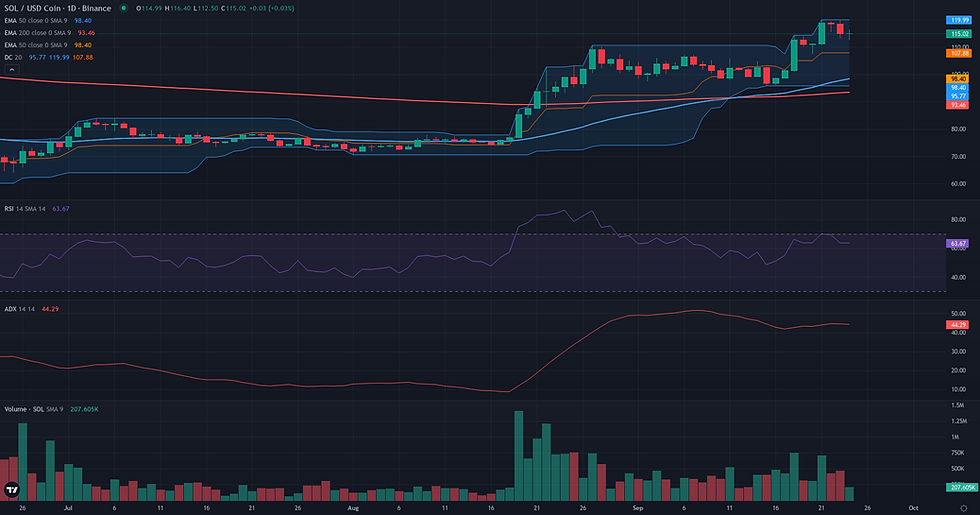Click the 750K volume scale tick
This screenshot has width=980, height=515.
(x=958, y=452)
